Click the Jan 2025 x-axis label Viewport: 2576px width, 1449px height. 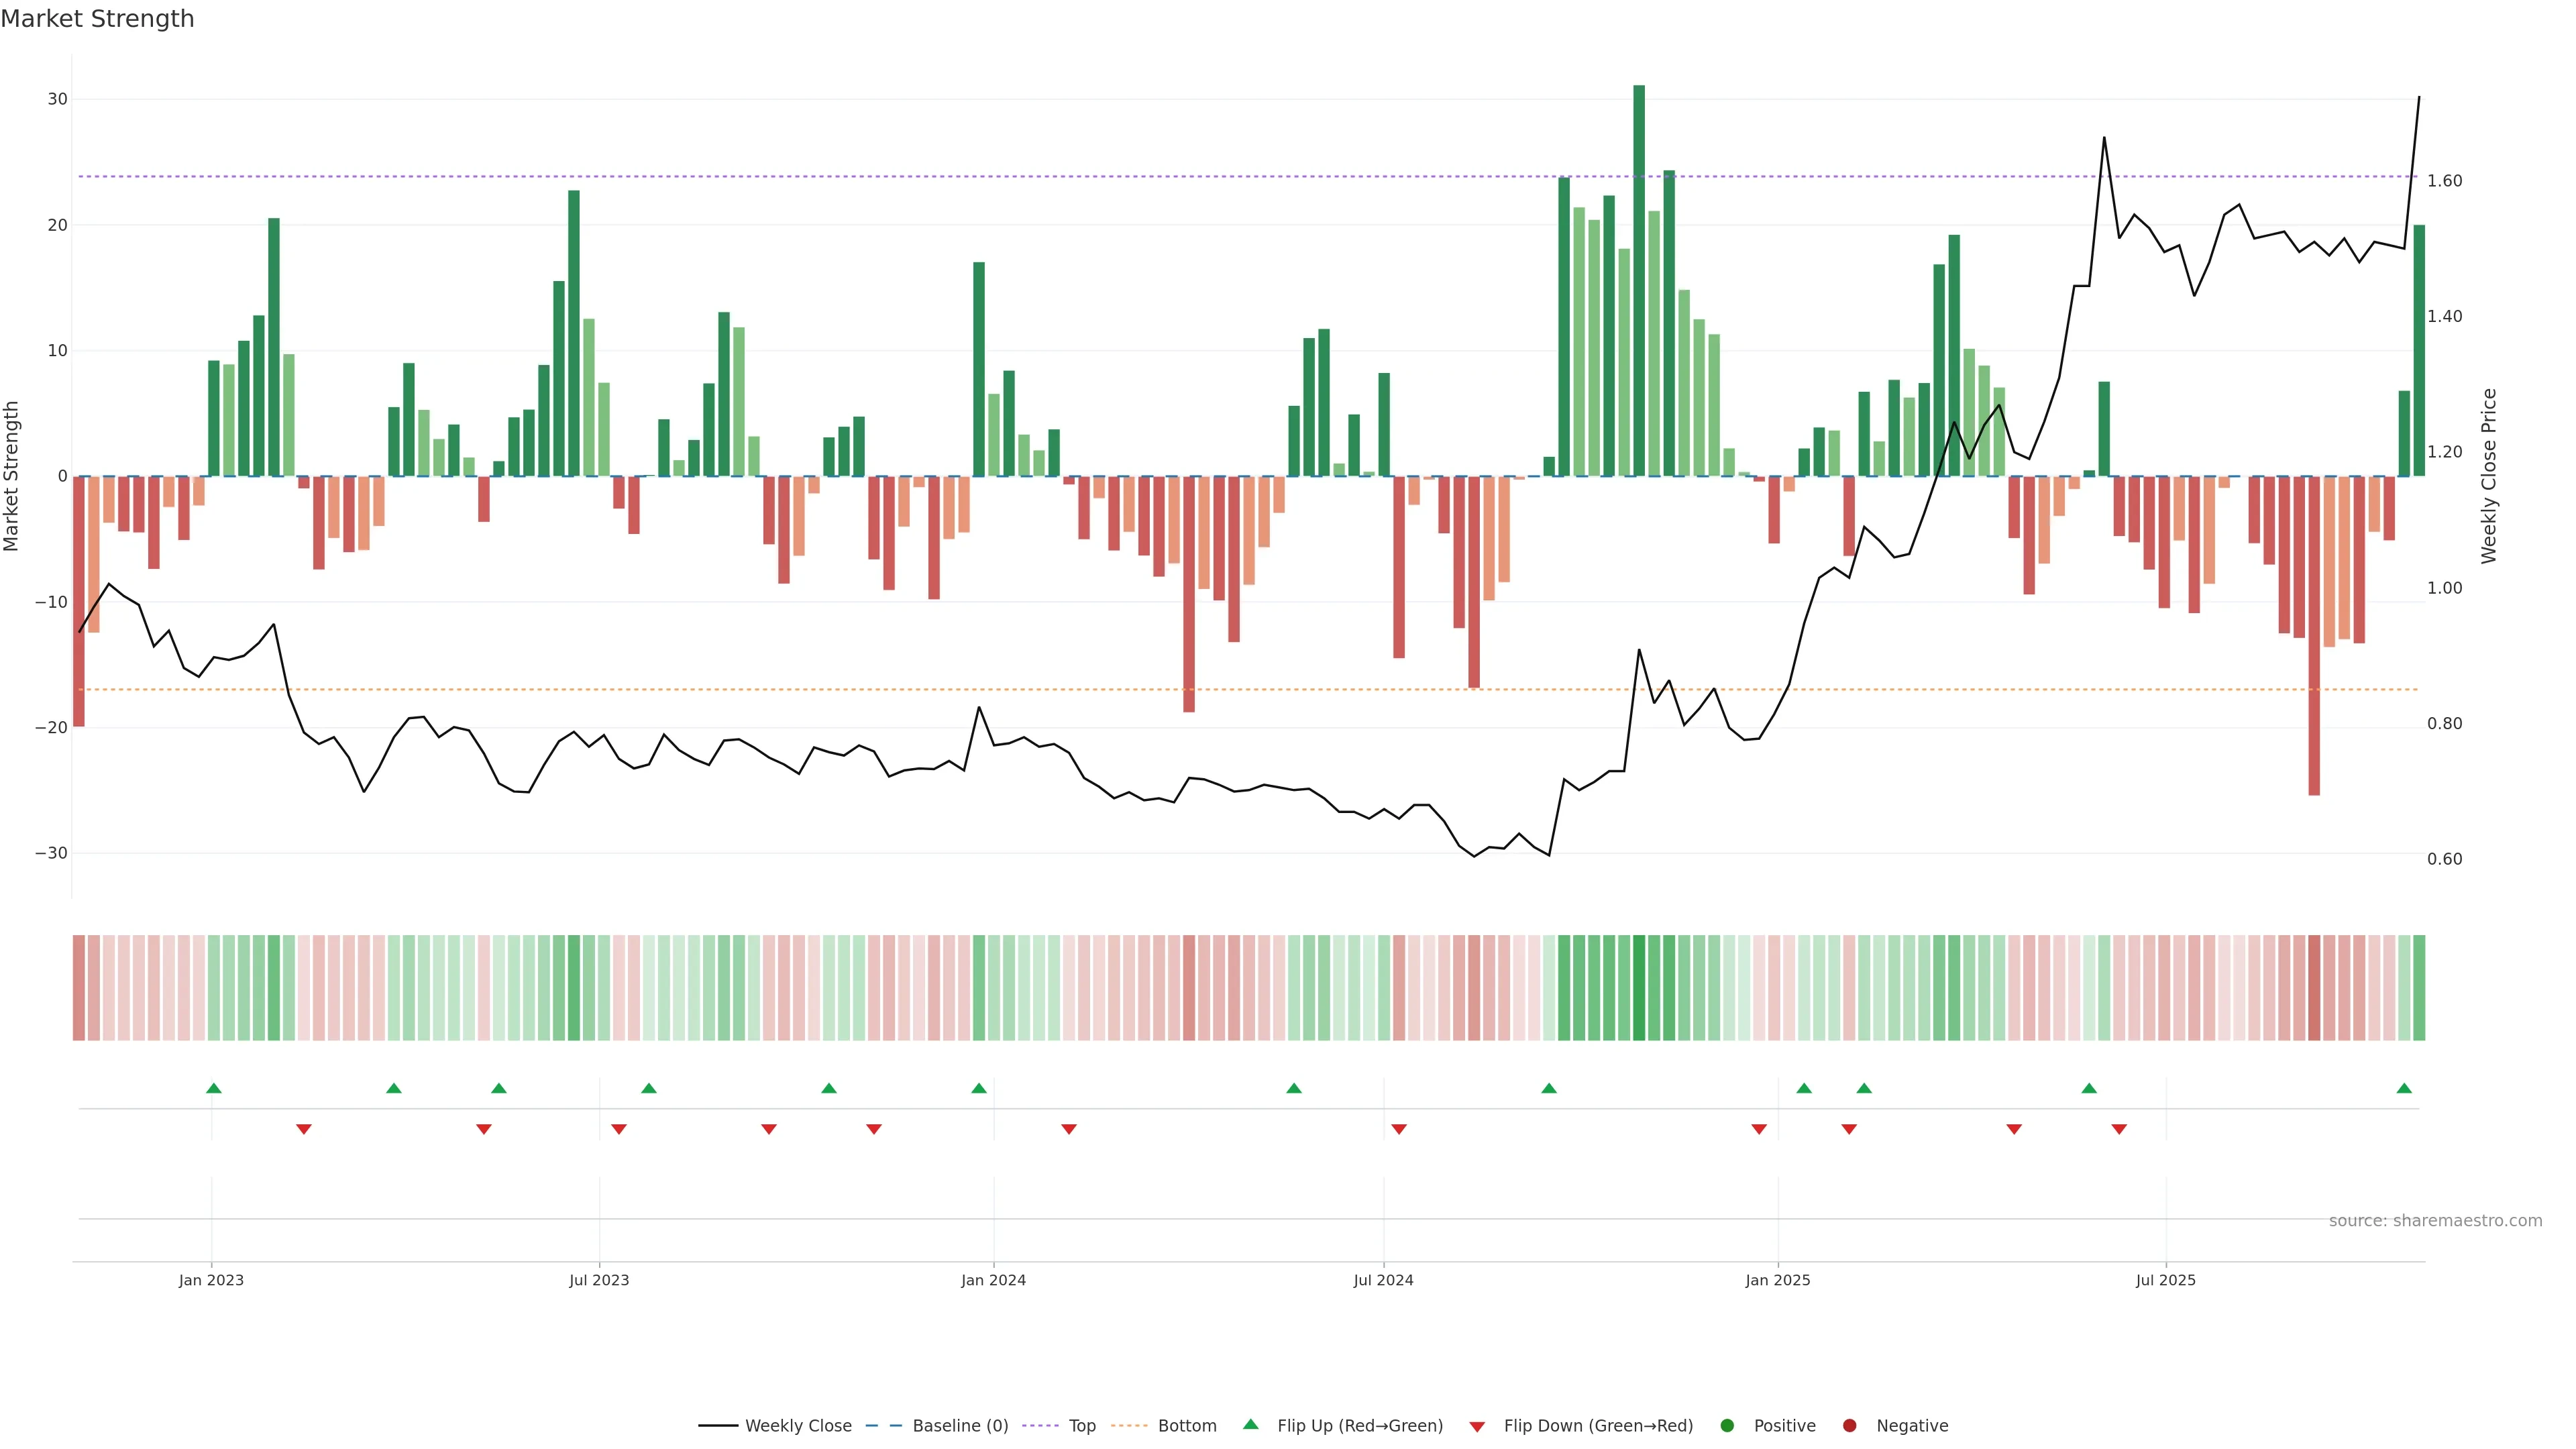pos(1778,1280)
